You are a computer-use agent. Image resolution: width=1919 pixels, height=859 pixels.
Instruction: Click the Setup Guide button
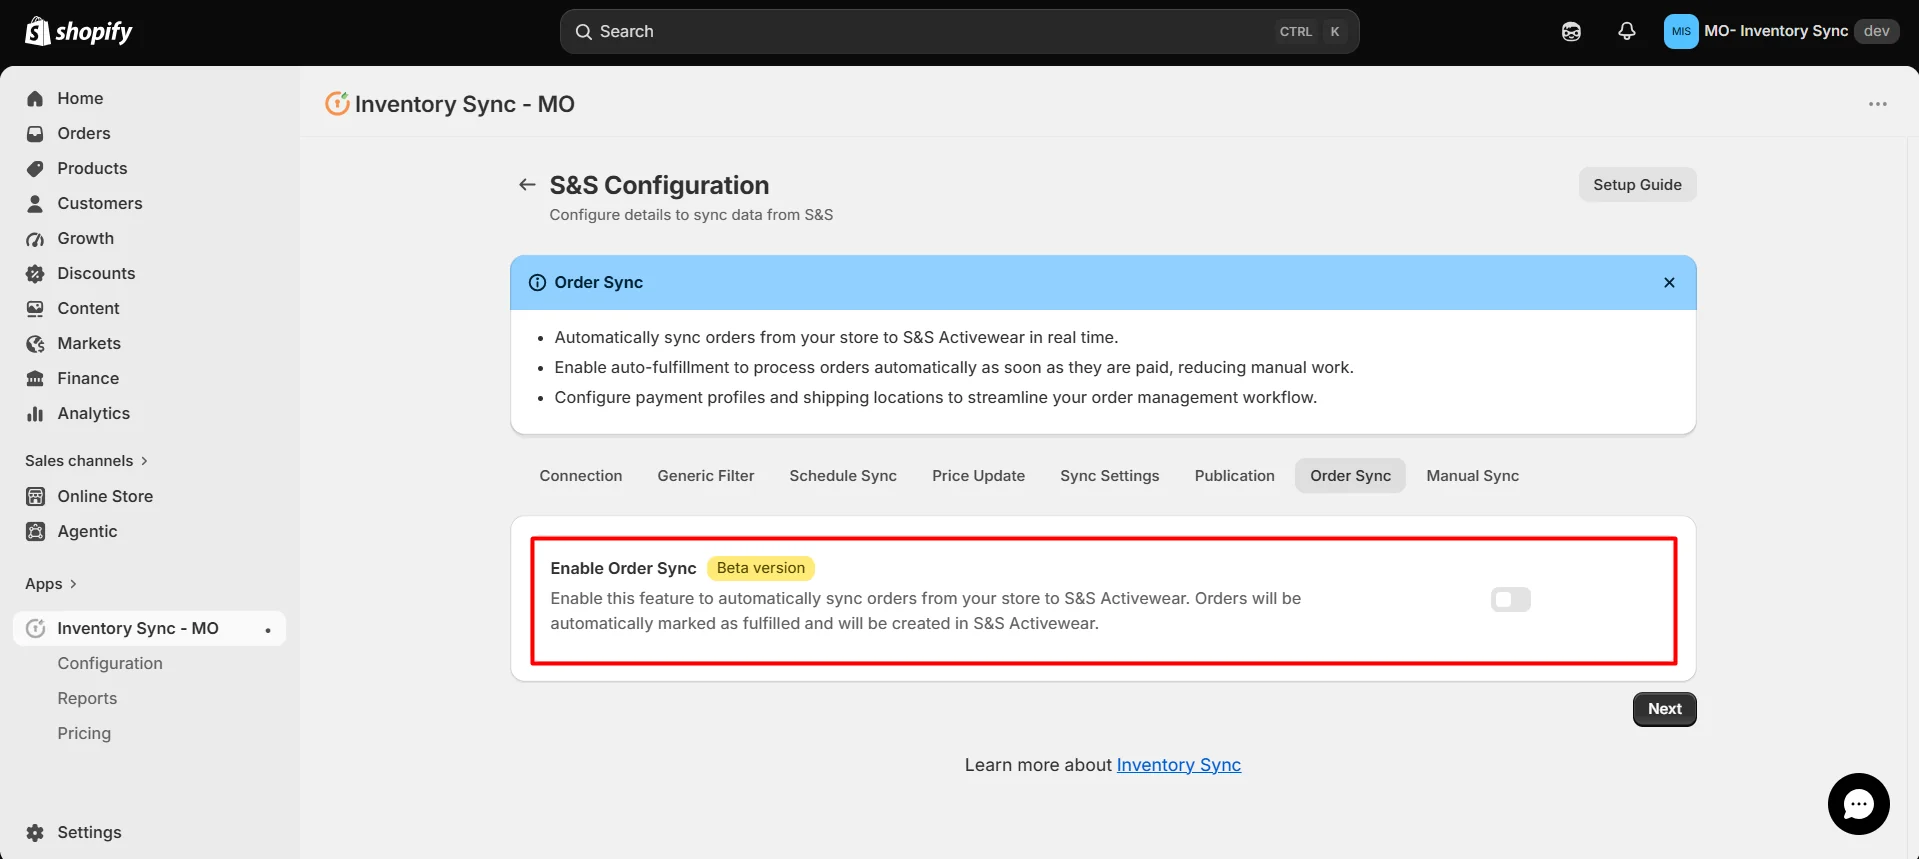coord(1637,185)
